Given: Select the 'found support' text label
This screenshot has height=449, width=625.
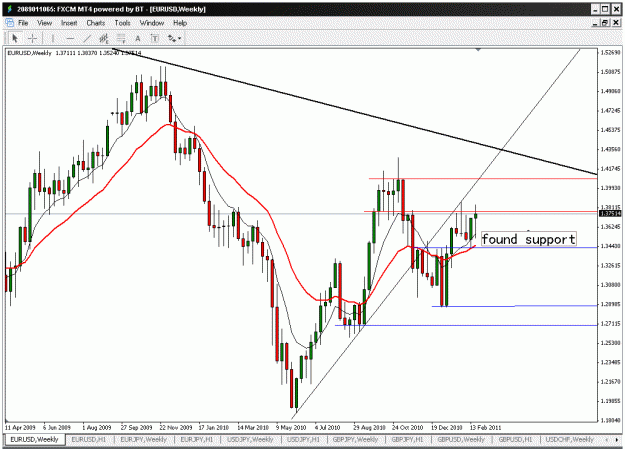Looking at the screenshot, I should (x=529, y=239).
